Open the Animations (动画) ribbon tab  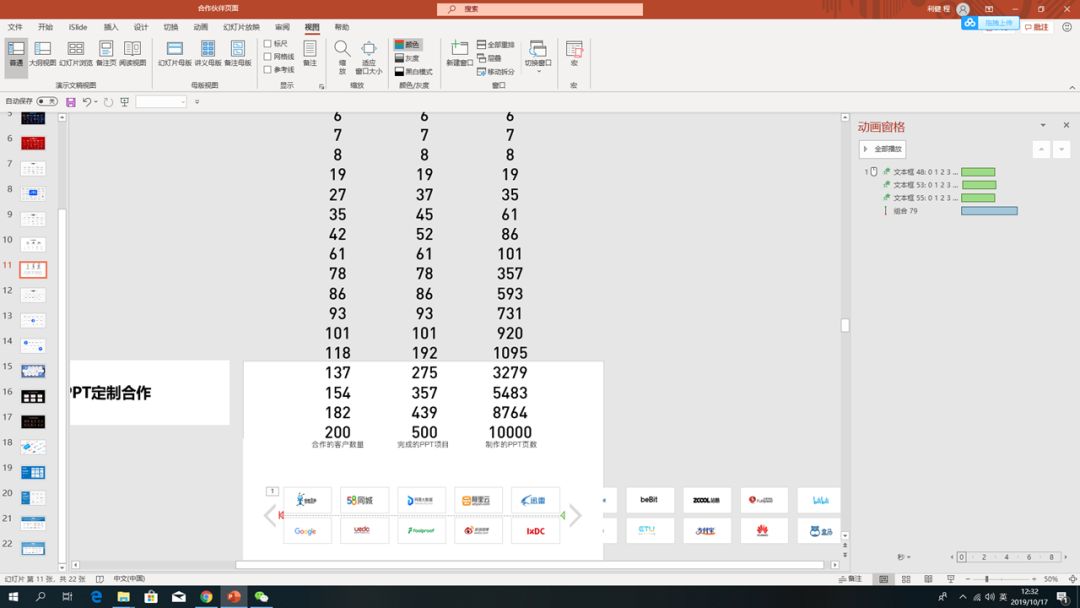click(x=201, y=27)
